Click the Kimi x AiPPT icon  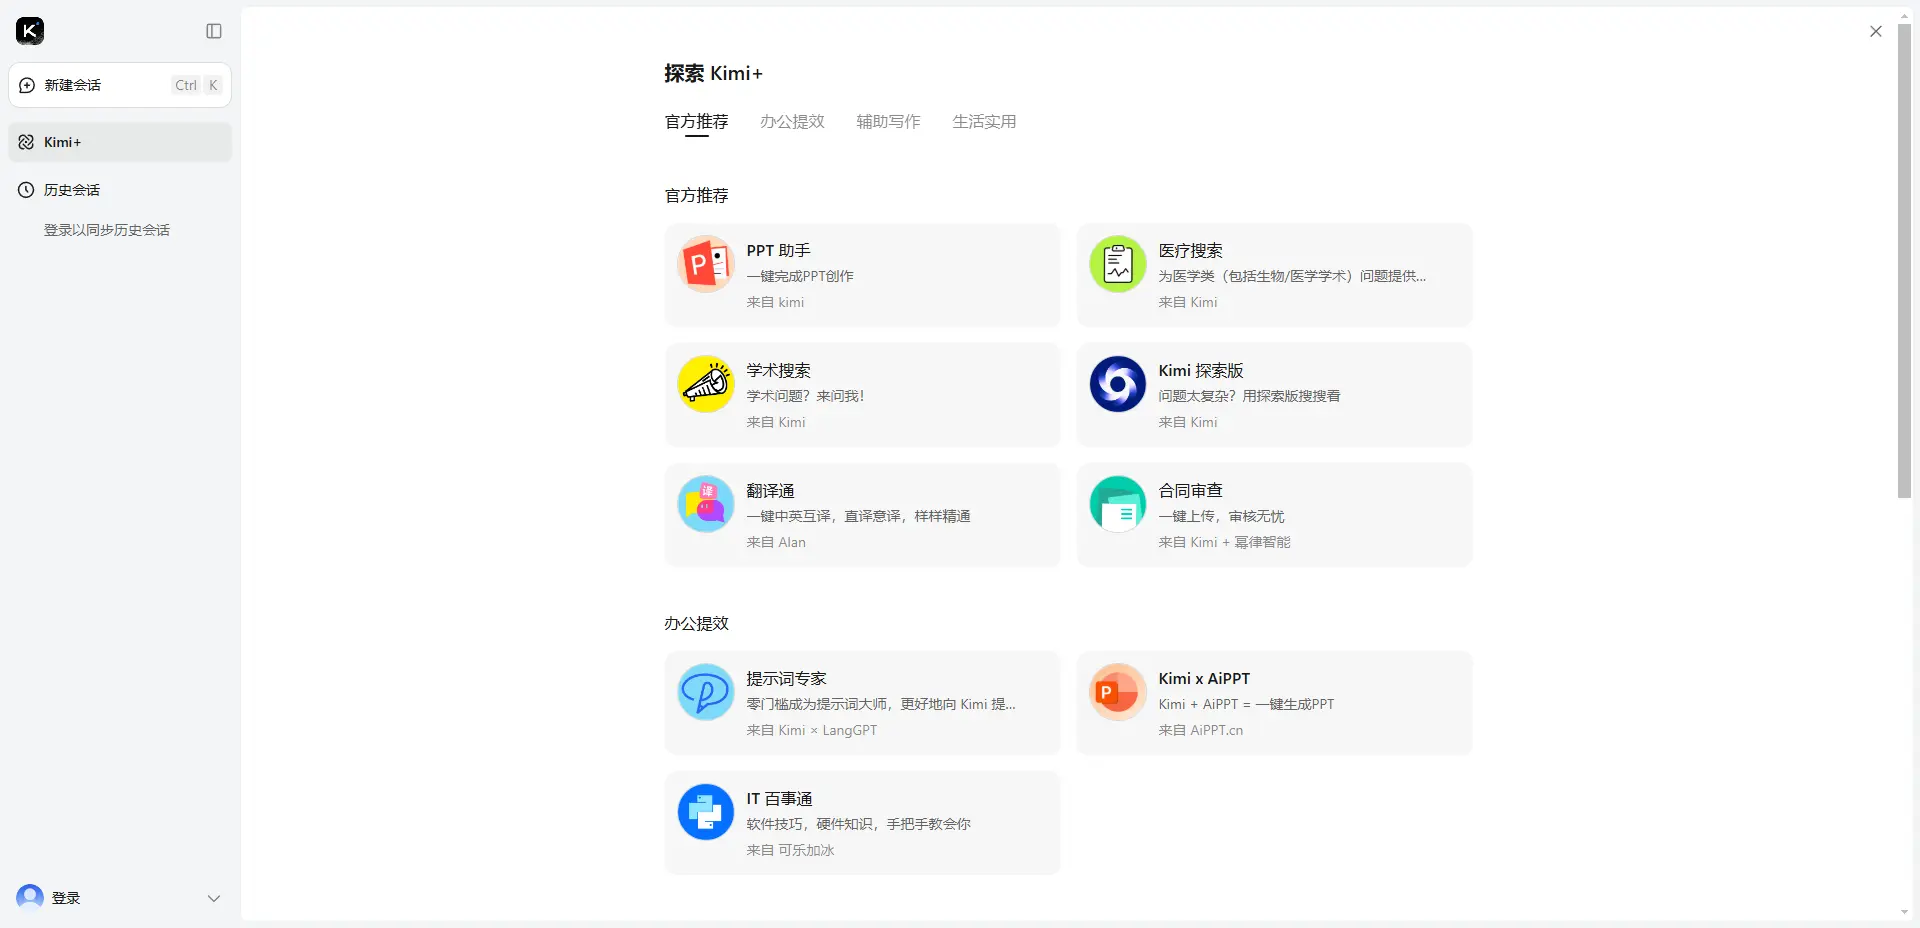1118,692
